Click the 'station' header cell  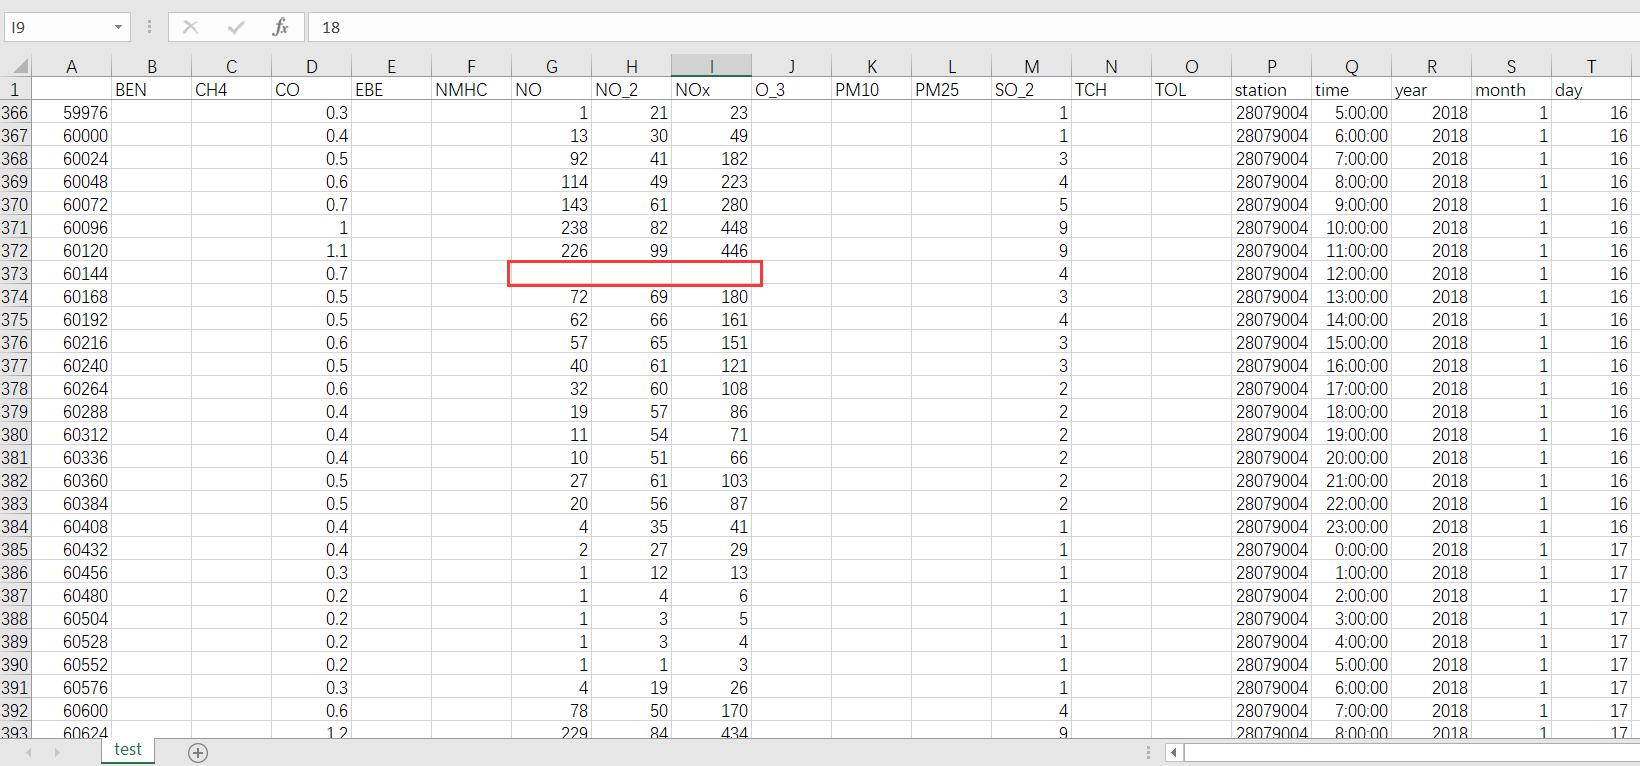pyautogui.click(x=1271, y=90)
